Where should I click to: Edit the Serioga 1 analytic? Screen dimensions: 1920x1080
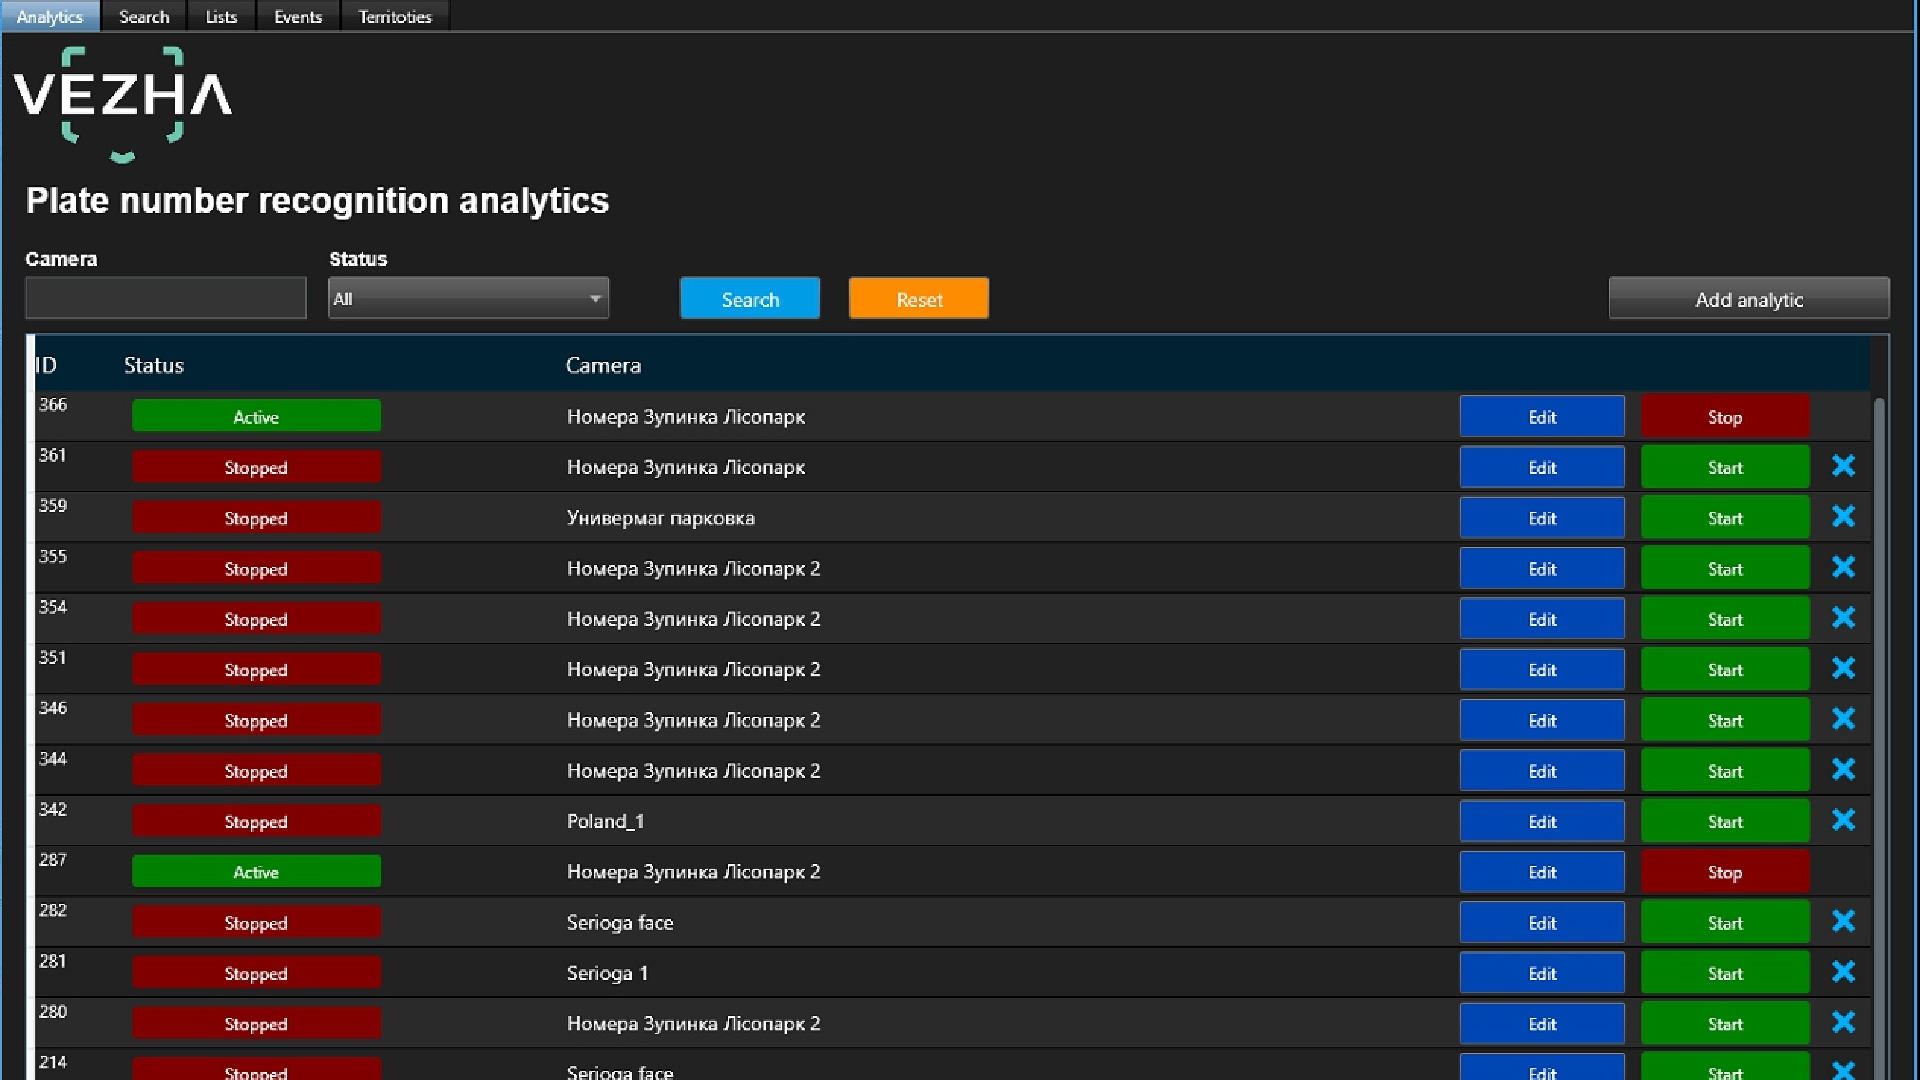1542,973
